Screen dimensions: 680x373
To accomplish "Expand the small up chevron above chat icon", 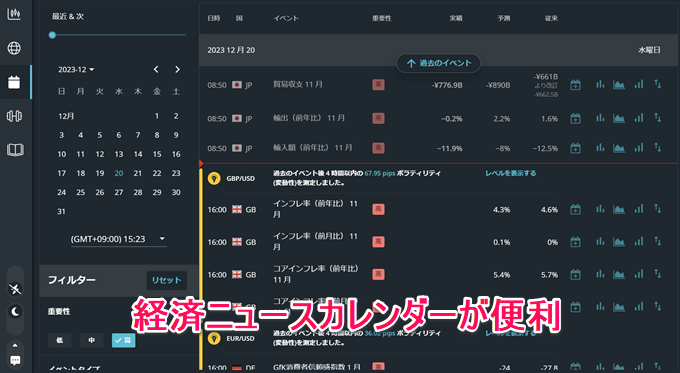I will 15,345.
